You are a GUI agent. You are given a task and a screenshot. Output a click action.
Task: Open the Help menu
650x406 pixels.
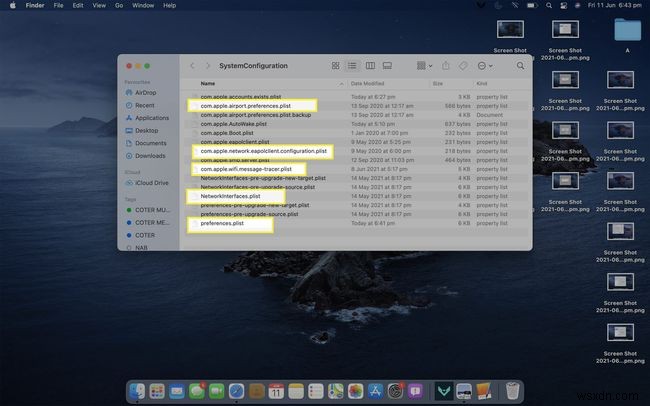(x=170, y=5)
